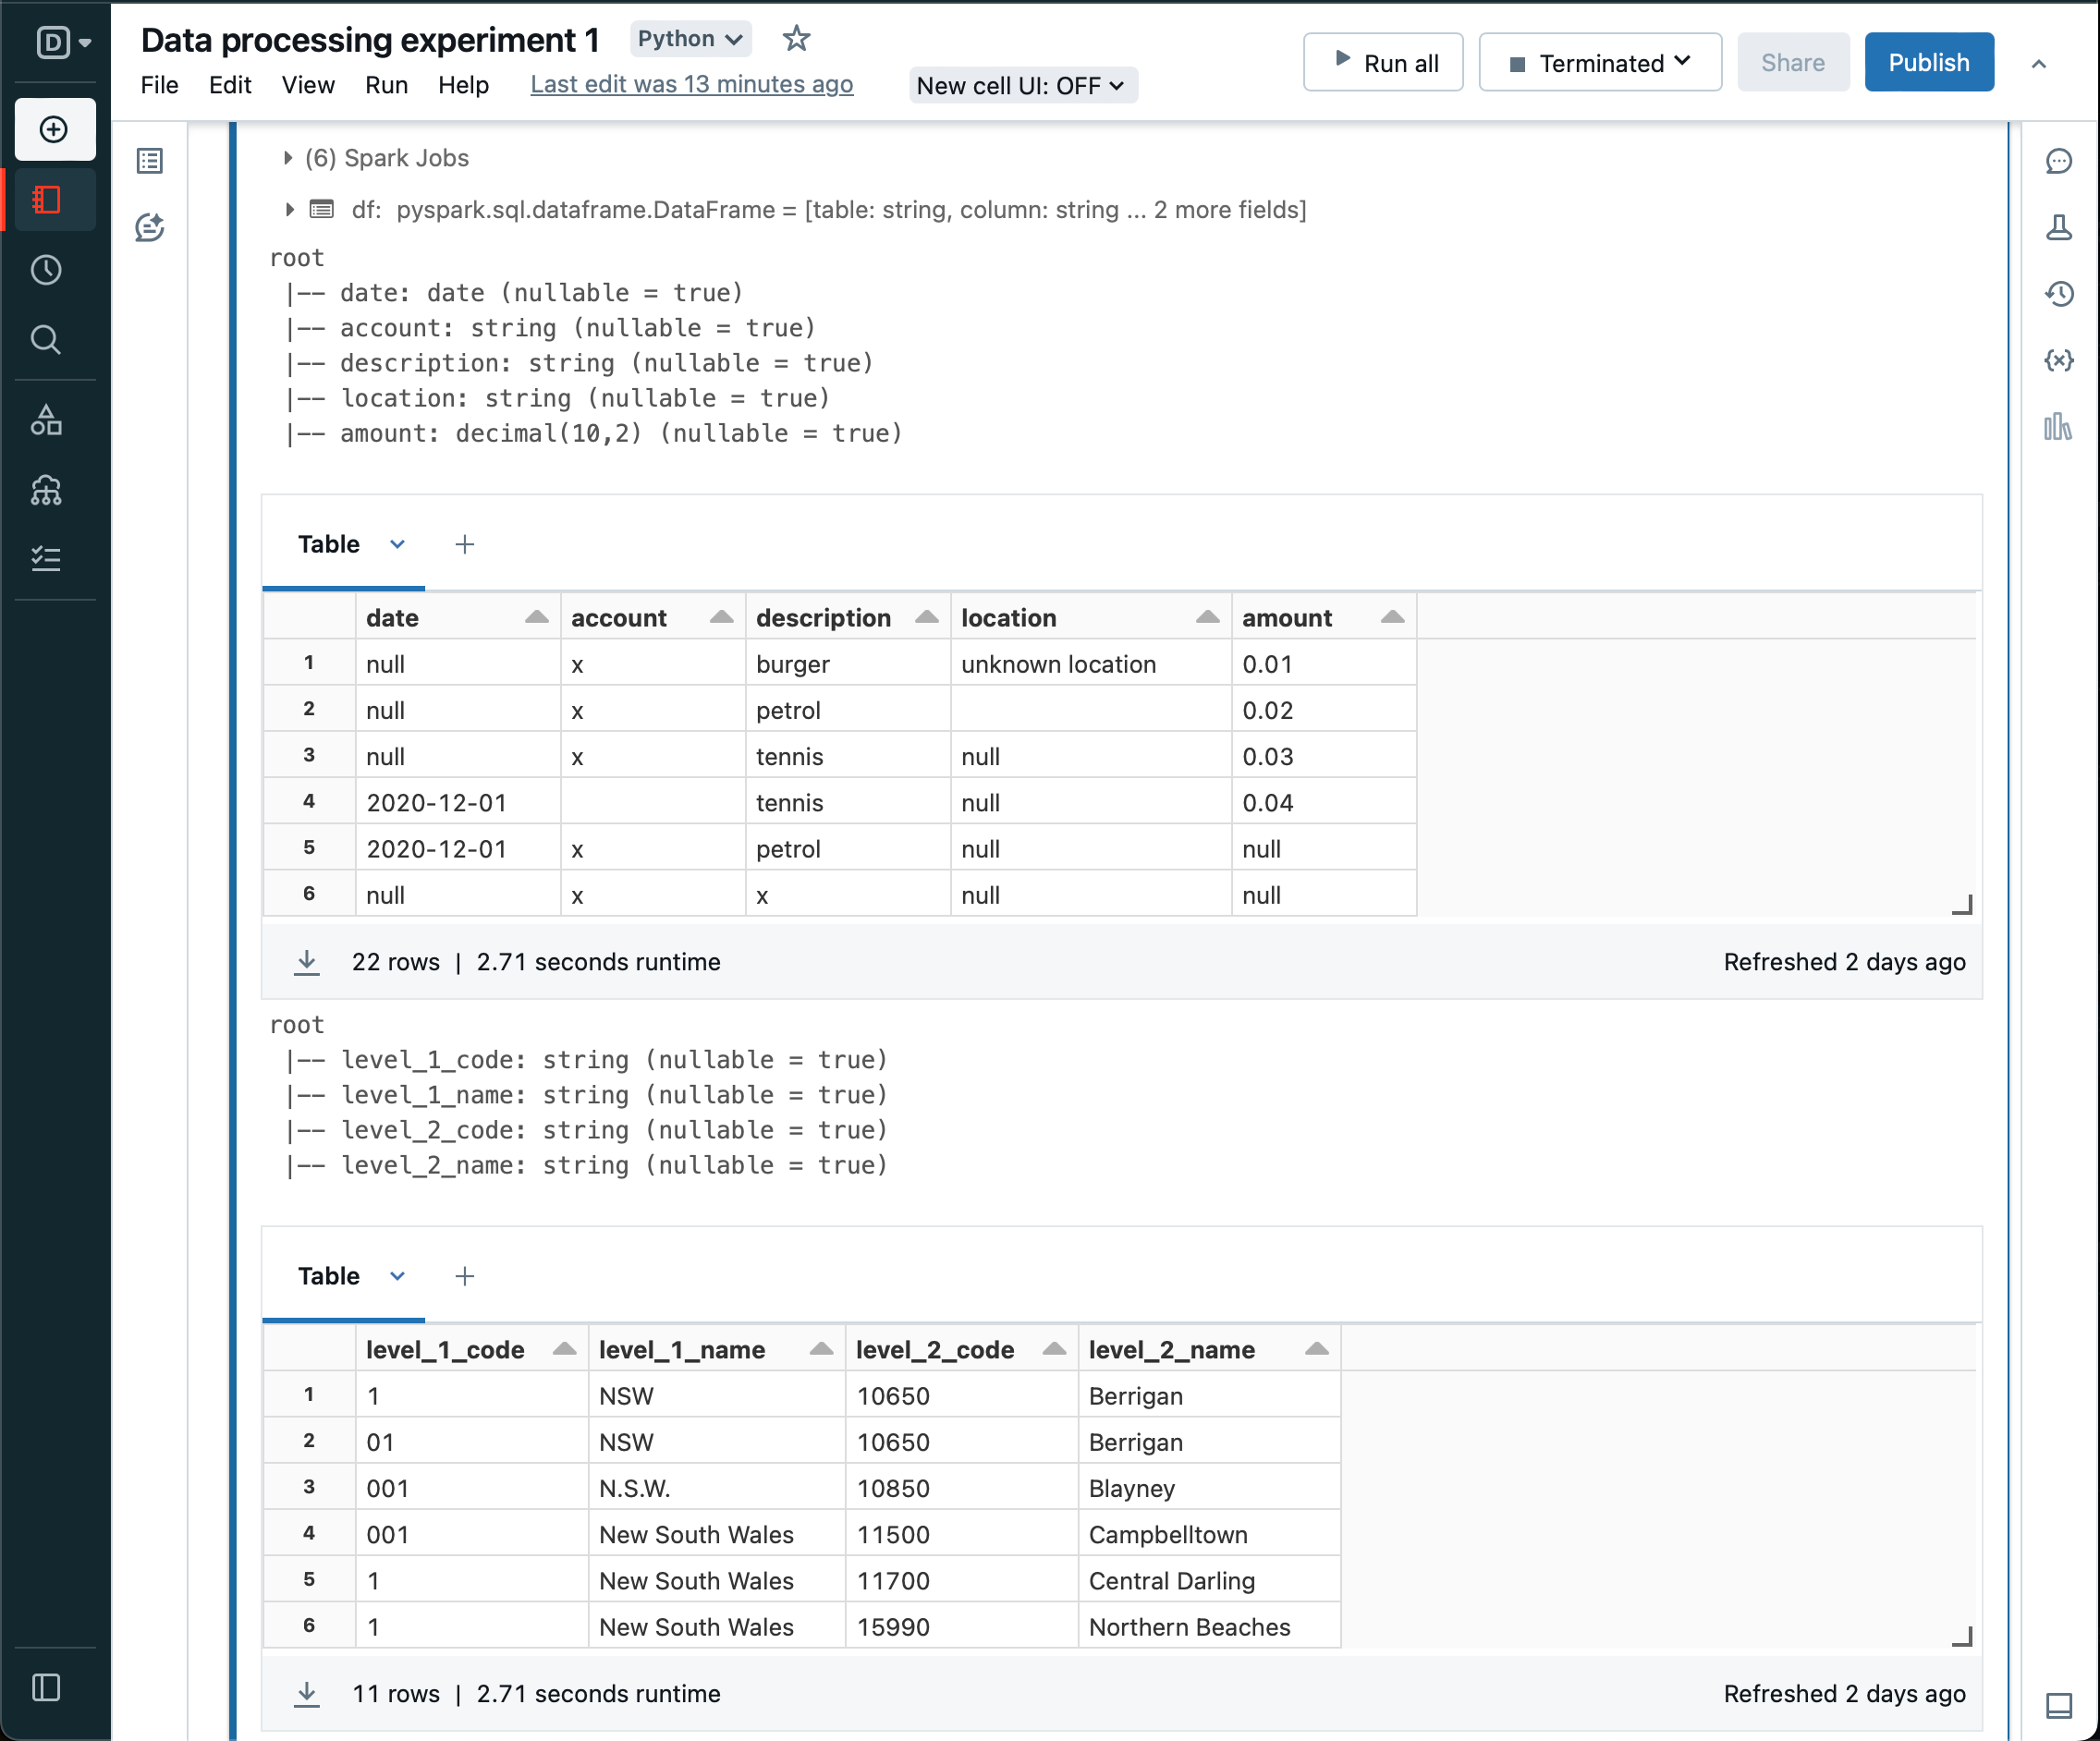Open the Assistant sparkle icon
Image resolution: width=2100 pixels, height=1741 pixels.
(150, 228)
